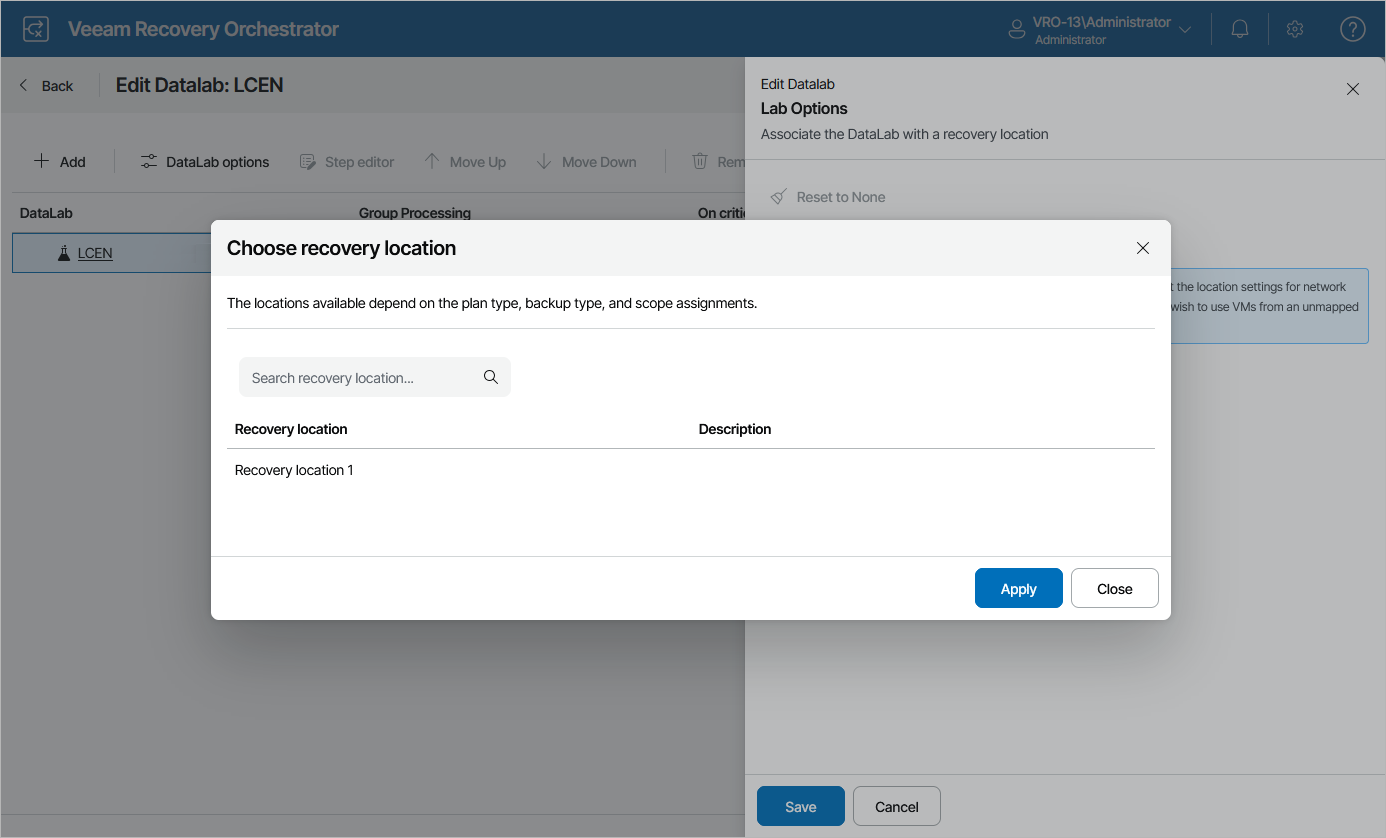The height and width of the screenshot is (838, 1386).
Task: Open DataLab options from toolbar
Action: [x=205, y=162]
